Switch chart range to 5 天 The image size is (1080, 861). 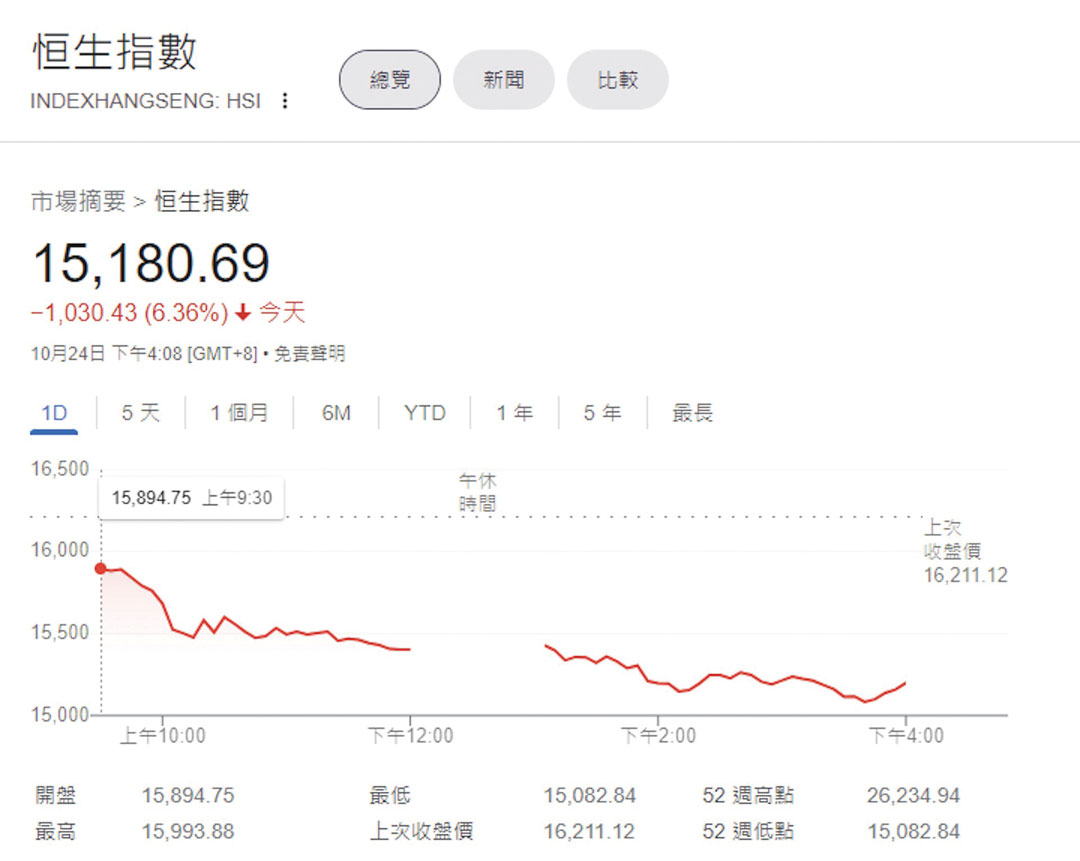(x=141, y=413)
